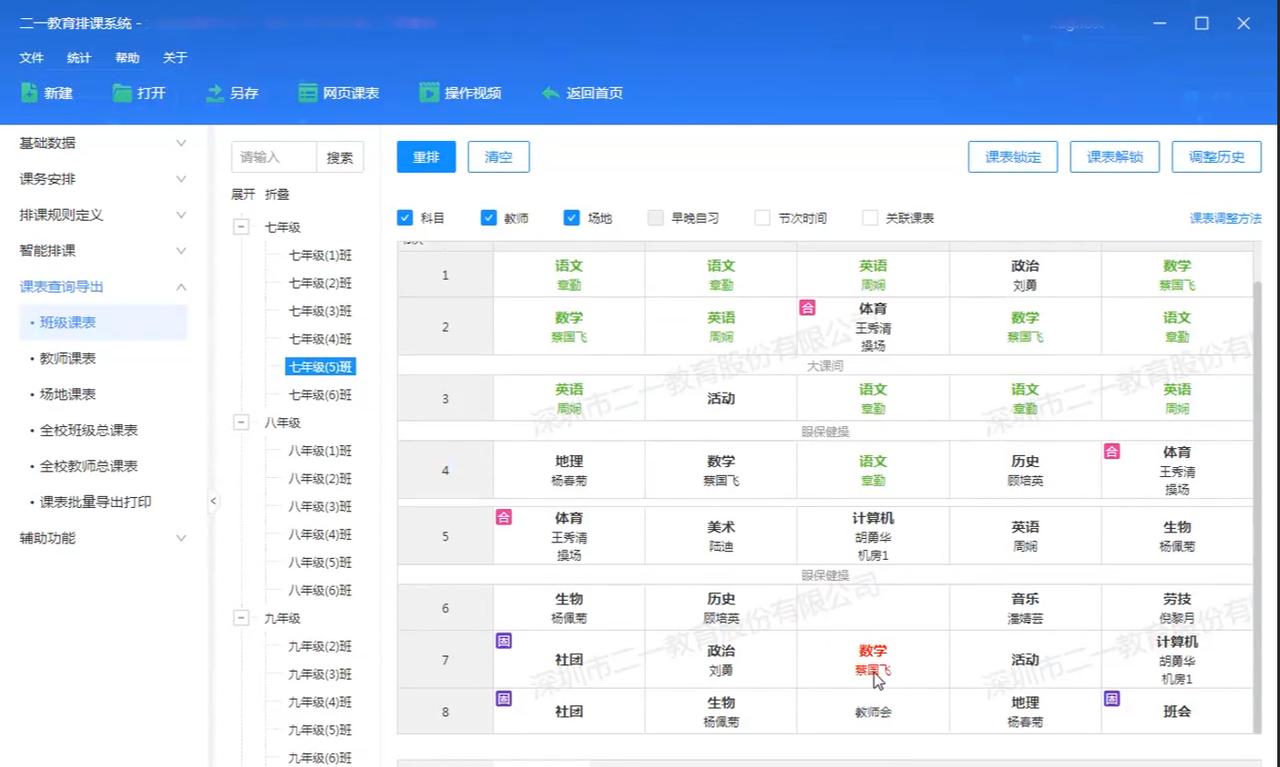Select the 计算机 胡勇华 机房1 cell in period 5

point(873,536)
